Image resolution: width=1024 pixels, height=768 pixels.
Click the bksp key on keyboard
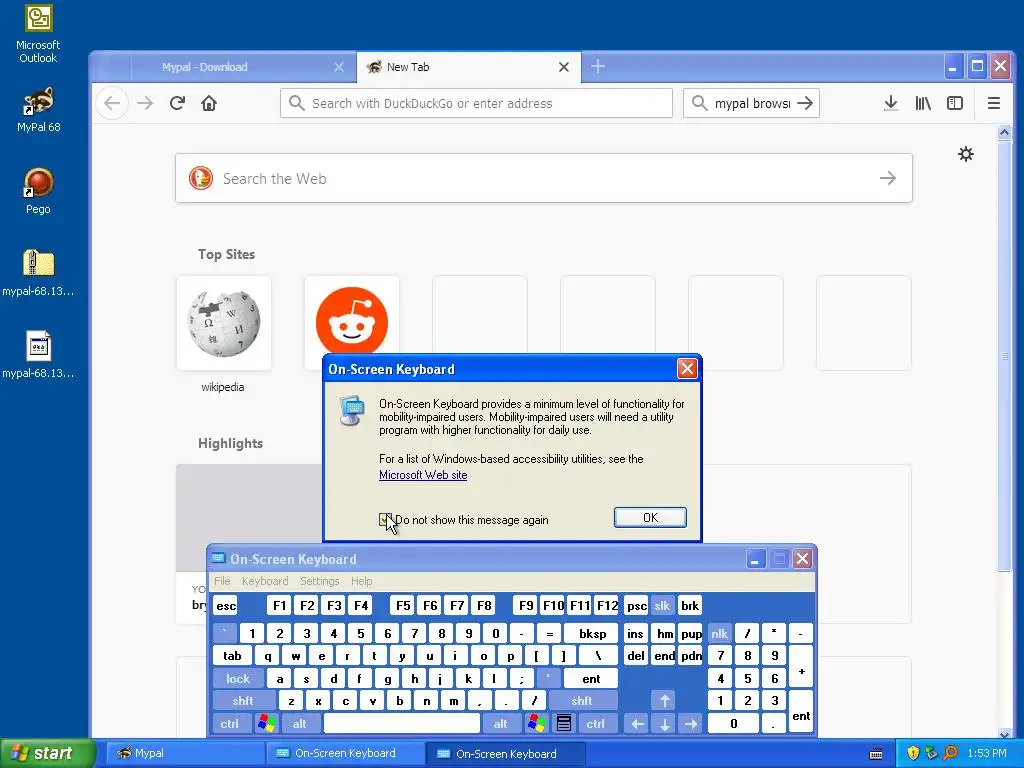[592, 633]
